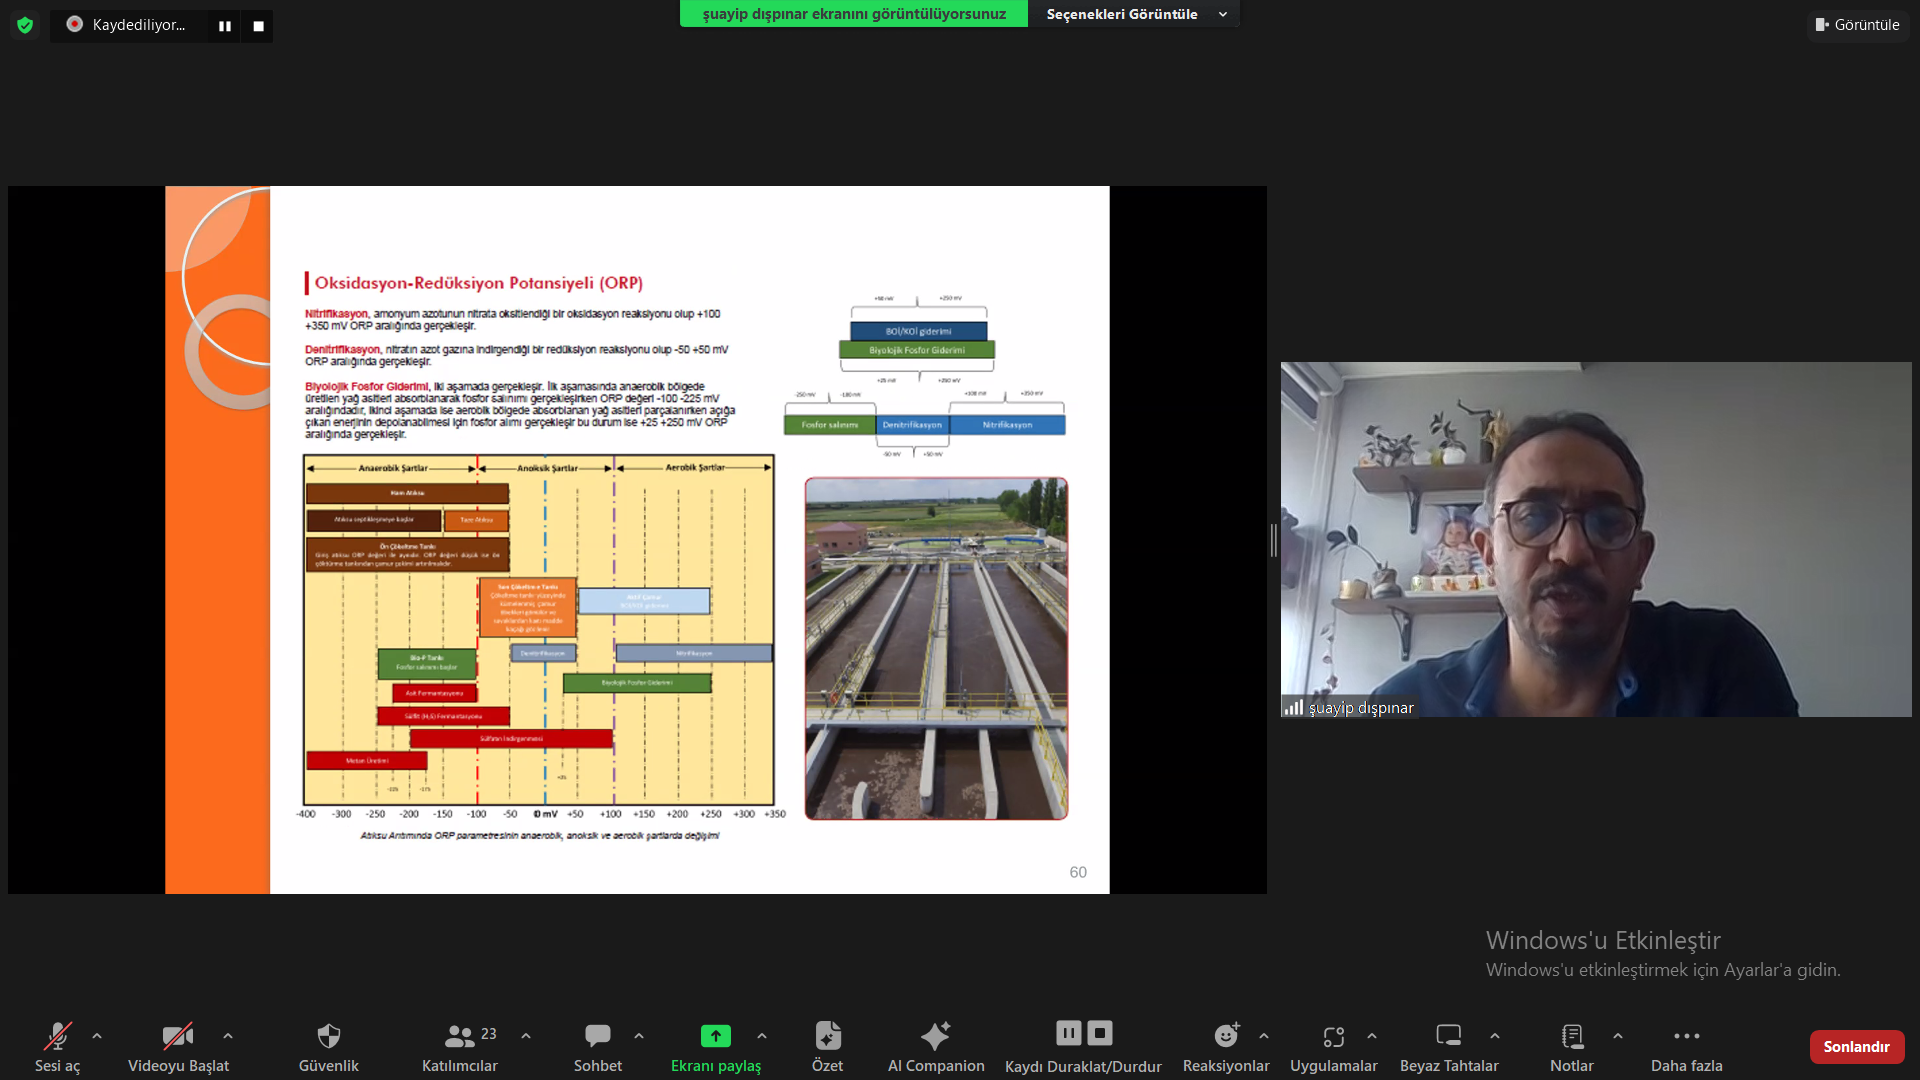Open the Notlar notes icon
This screenshot has height=1080, width=1920.
coord(1571,1036)
